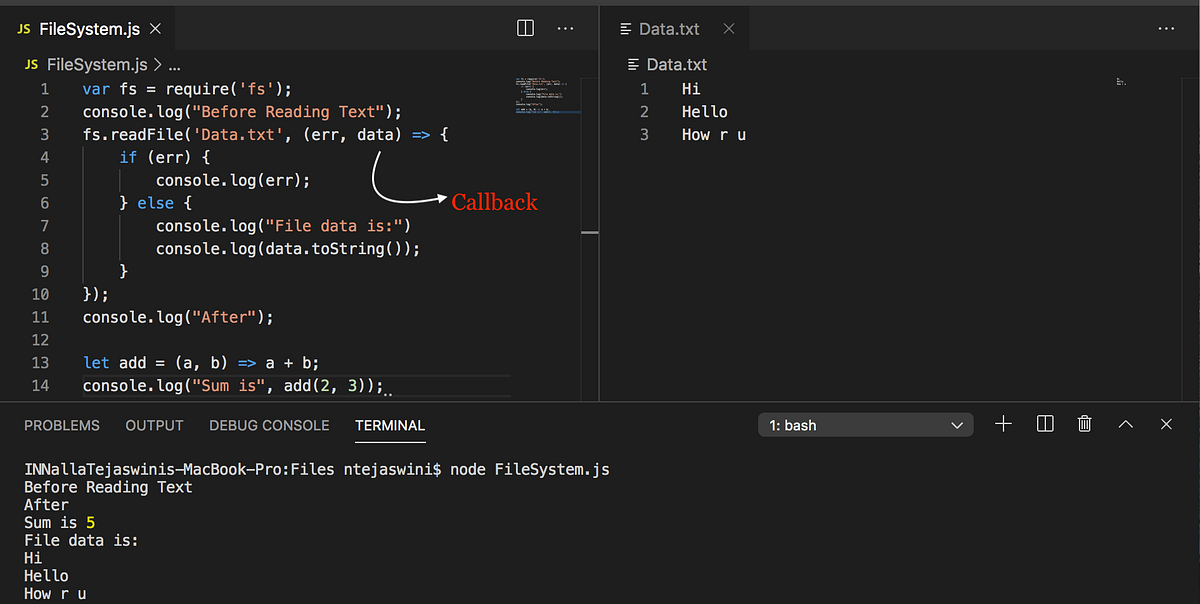Screen dimensions: 1200x604
Task: Switch to the DEBUG CONSOLE tab
Action: (268, 425)
